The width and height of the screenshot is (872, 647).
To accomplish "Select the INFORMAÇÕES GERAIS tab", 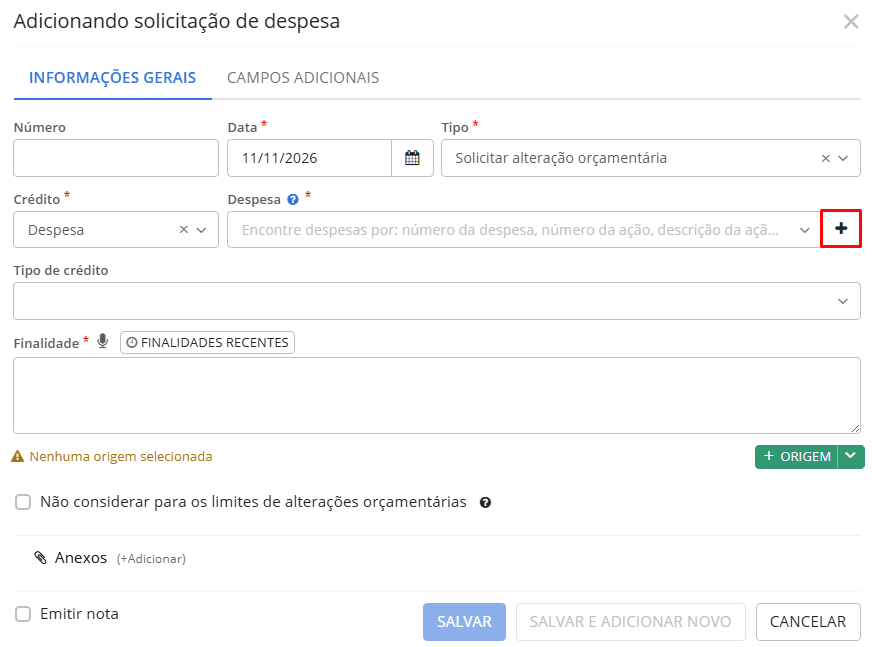I will coord(112,77).
